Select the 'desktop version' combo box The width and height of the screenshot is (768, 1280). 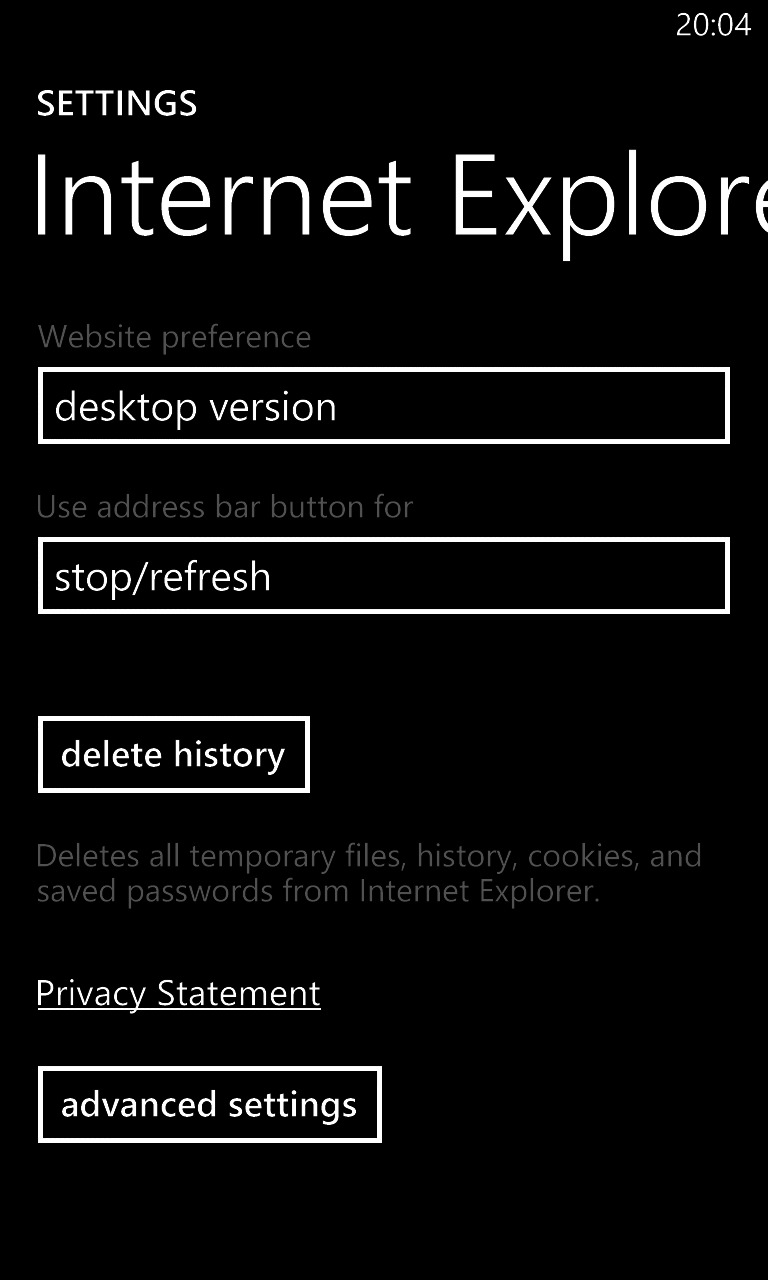tap(383, 406)
